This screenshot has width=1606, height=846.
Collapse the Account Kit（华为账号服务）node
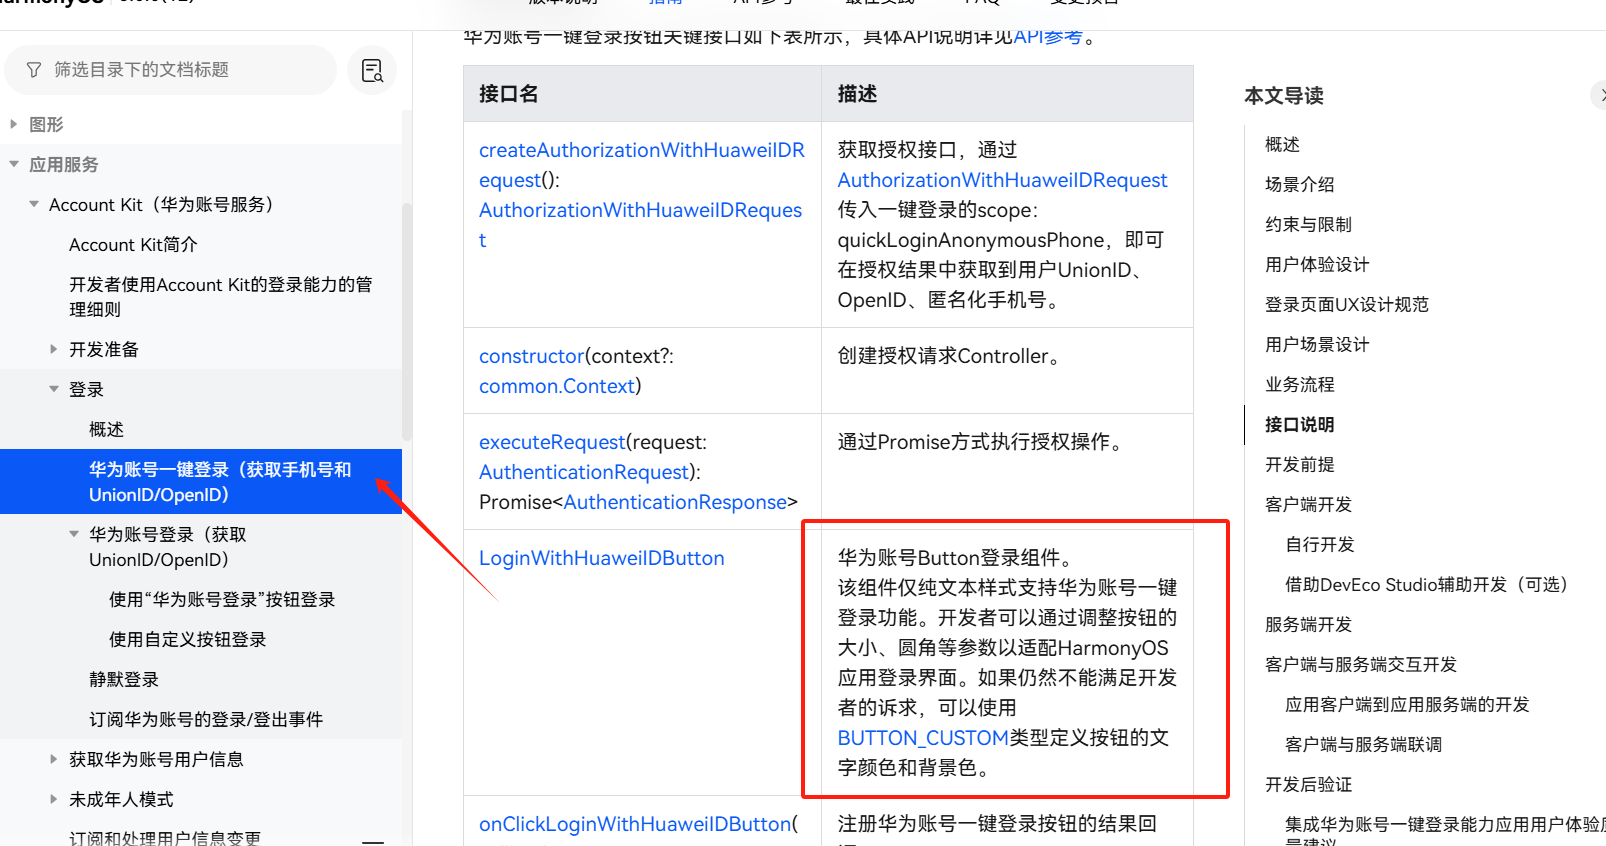point(33,204)
